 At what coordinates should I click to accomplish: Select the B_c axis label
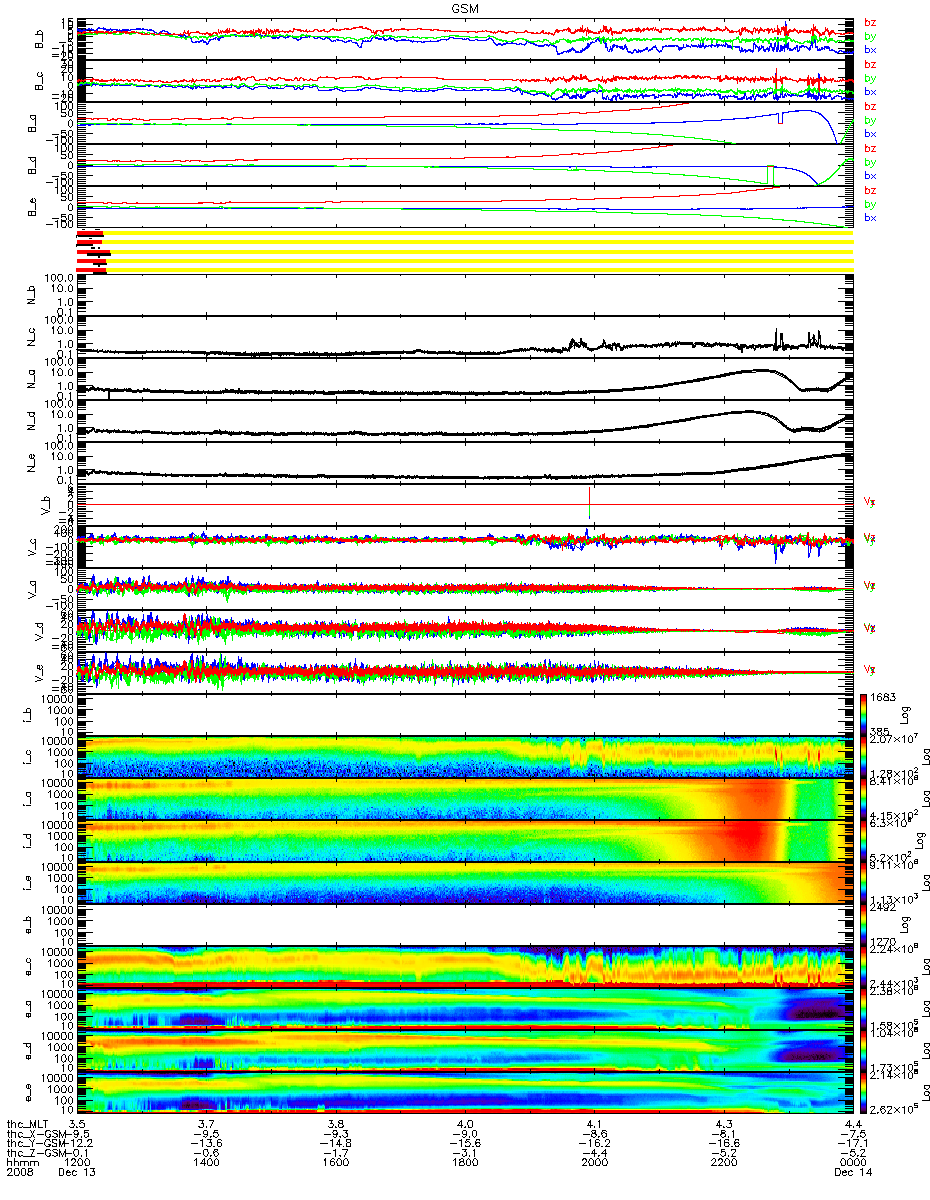coord(40,82)
